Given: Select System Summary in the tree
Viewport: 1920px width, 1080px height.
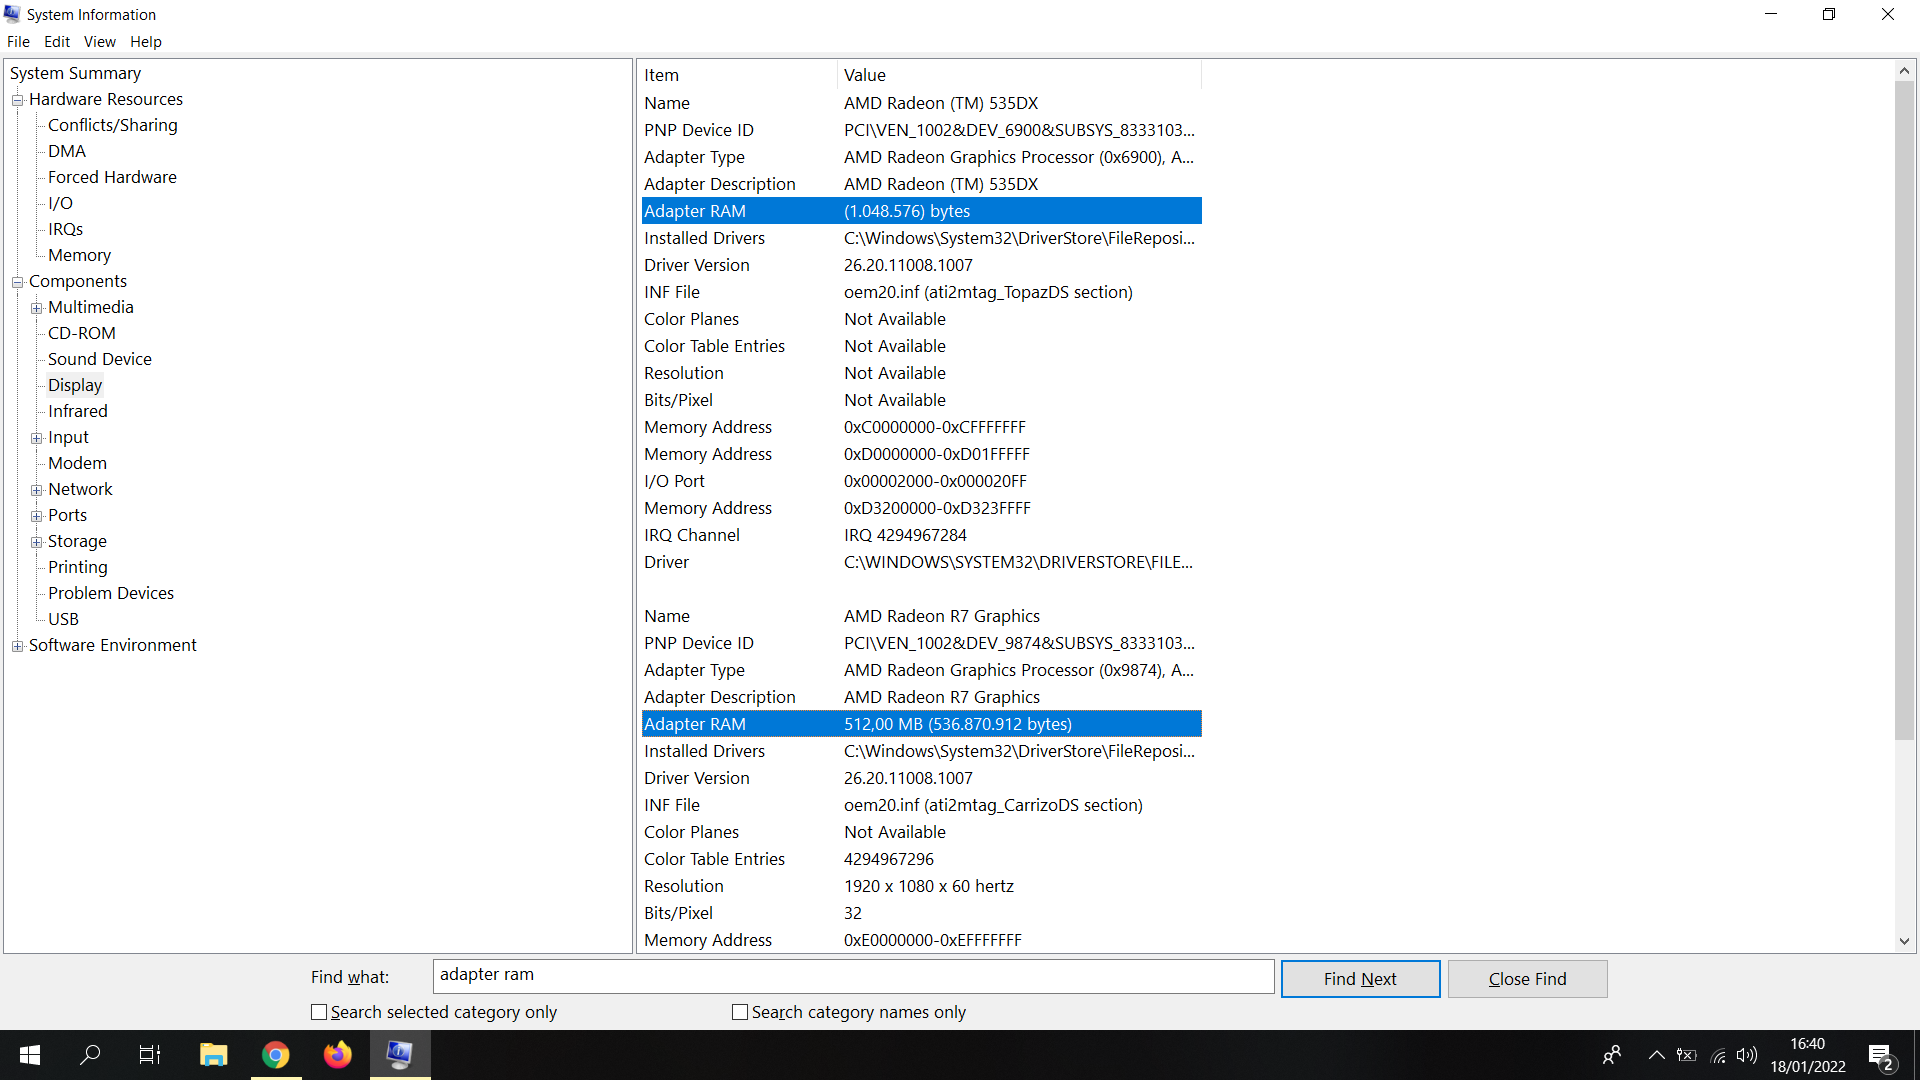Looking at the screenshot, I should pos(75,73).
